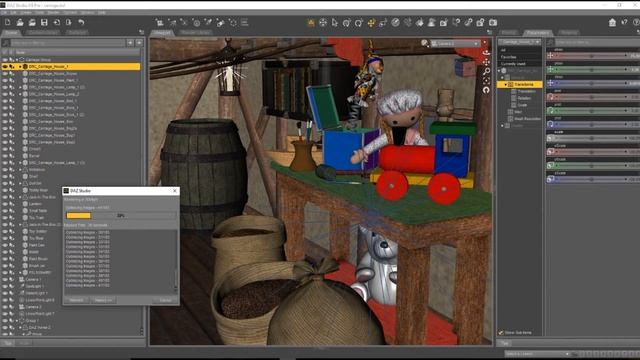Toggle the eye icon for Lantern

pyautogui.click(x=5, y=204)
